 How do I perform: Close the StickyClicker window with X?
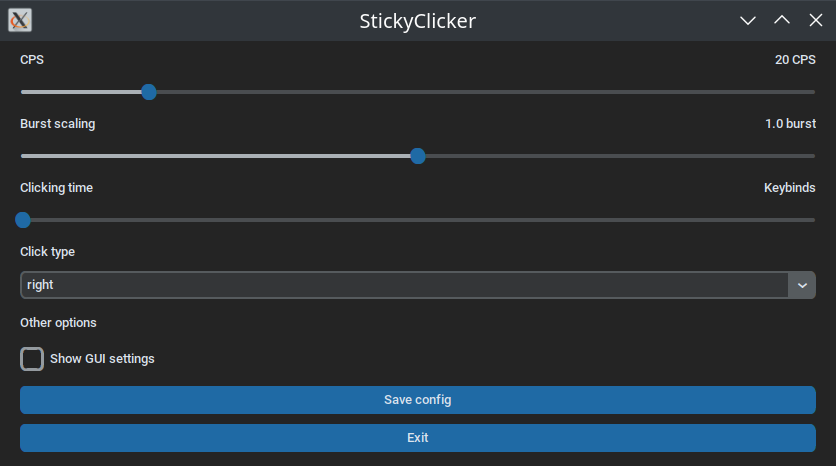point(816,20)
